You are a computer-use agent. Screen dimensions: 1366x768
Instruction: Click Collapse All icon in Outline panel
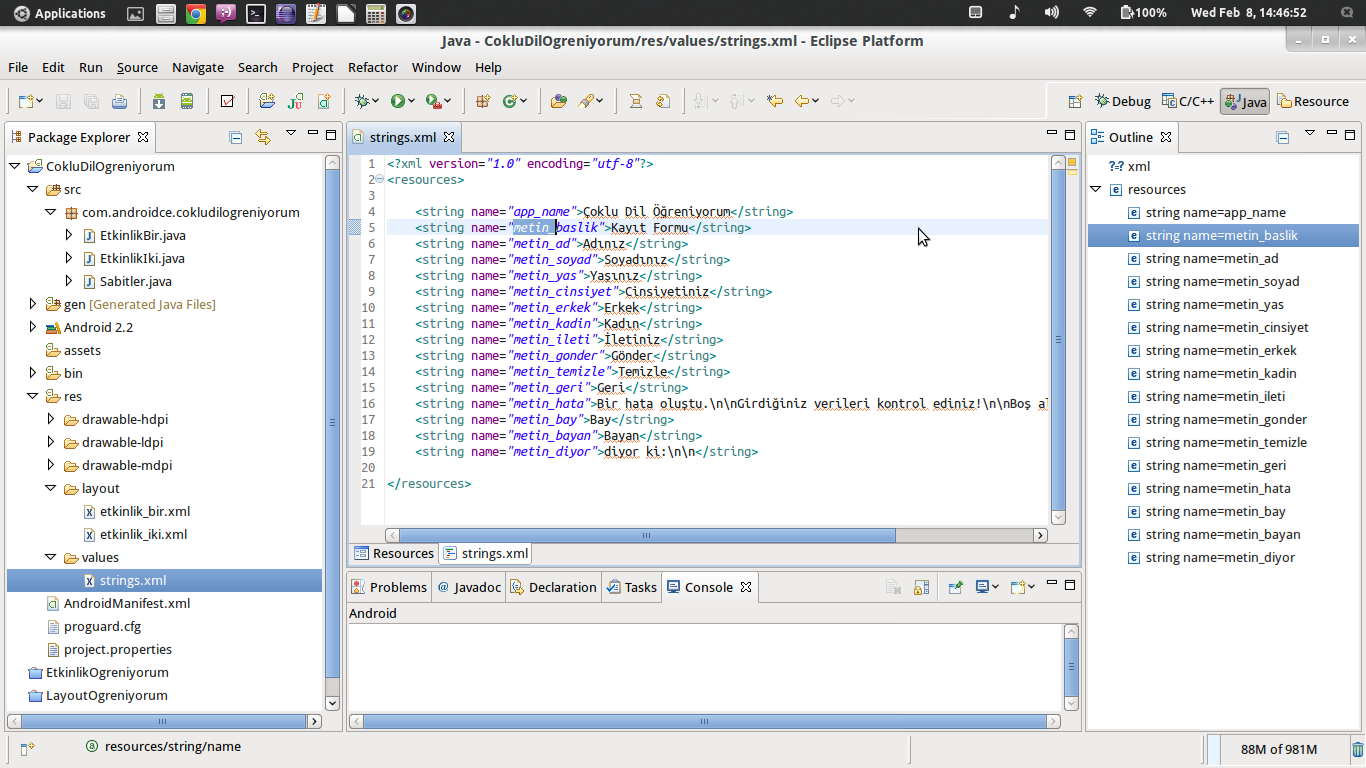pyautogui.click(x=1282, y=137)
